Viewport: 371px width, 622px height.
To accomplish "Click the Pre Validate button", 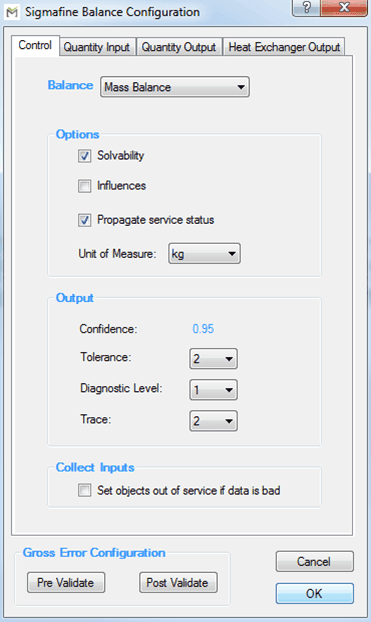I will [66, 582].
